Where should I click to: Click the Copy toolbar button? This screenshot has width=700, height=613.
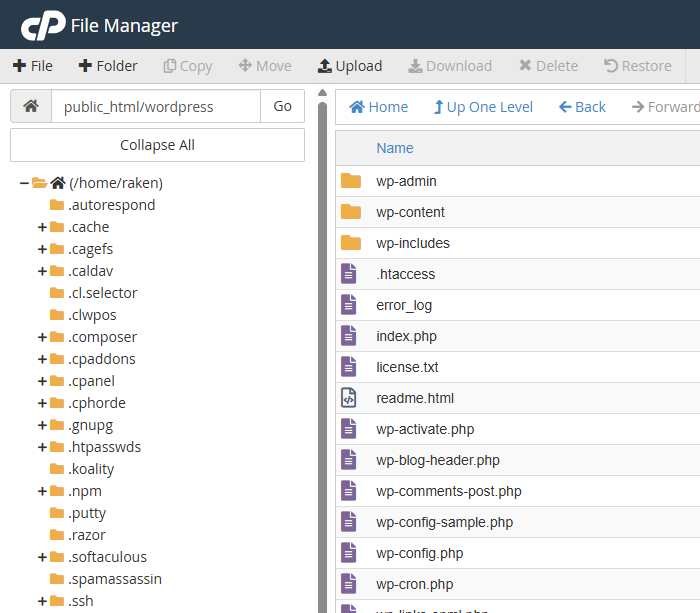pyautogui.click(x=188, y=66)
